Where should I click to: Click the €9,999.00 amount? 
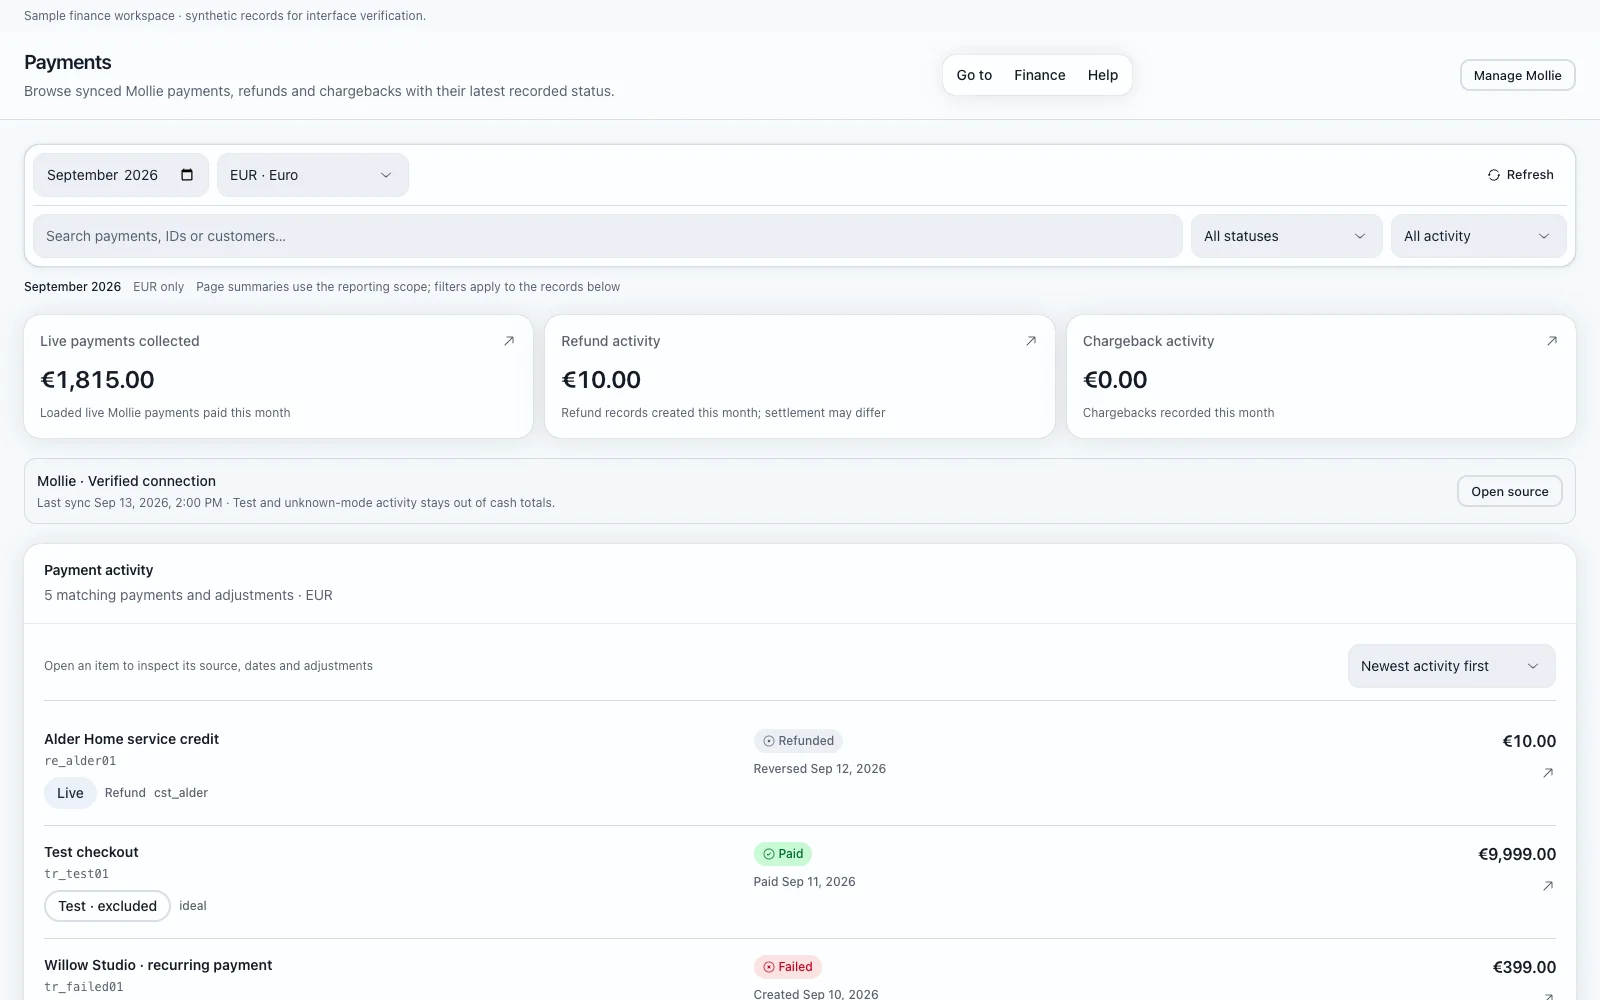(x=1517, y=854)
